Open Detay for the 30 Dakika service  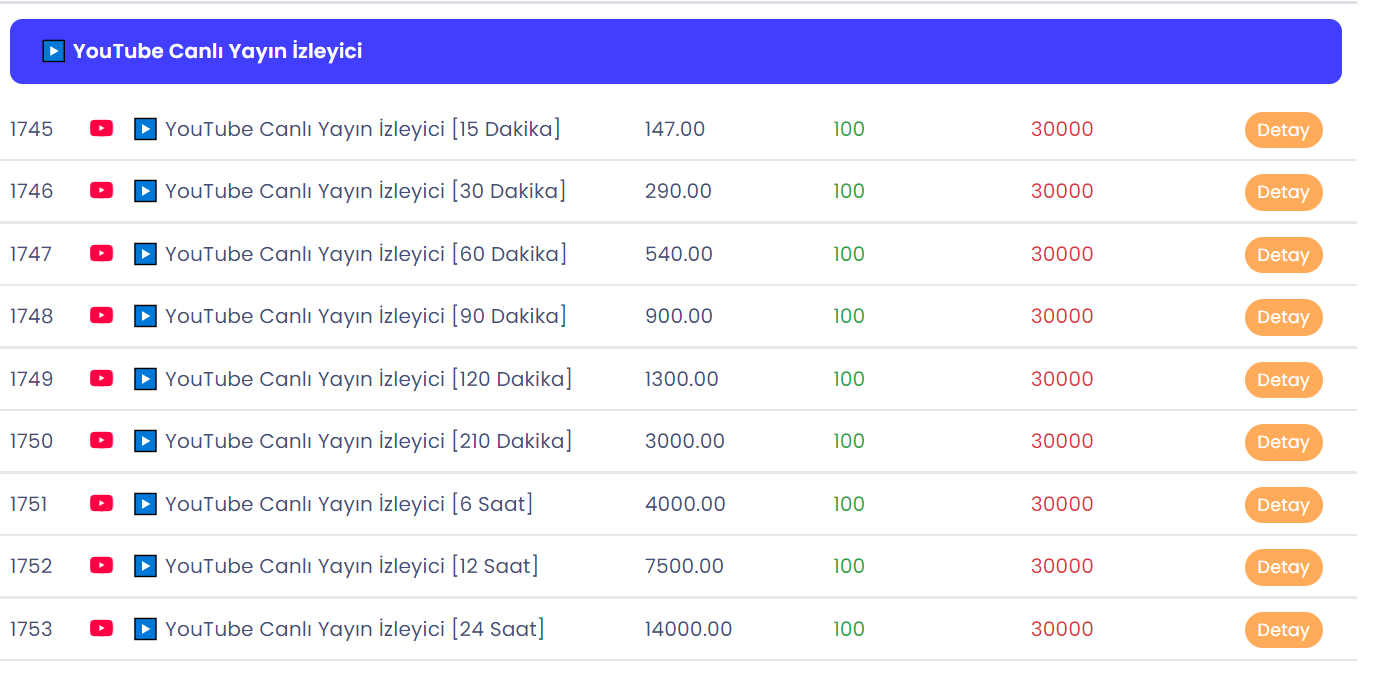(1283, 192)
